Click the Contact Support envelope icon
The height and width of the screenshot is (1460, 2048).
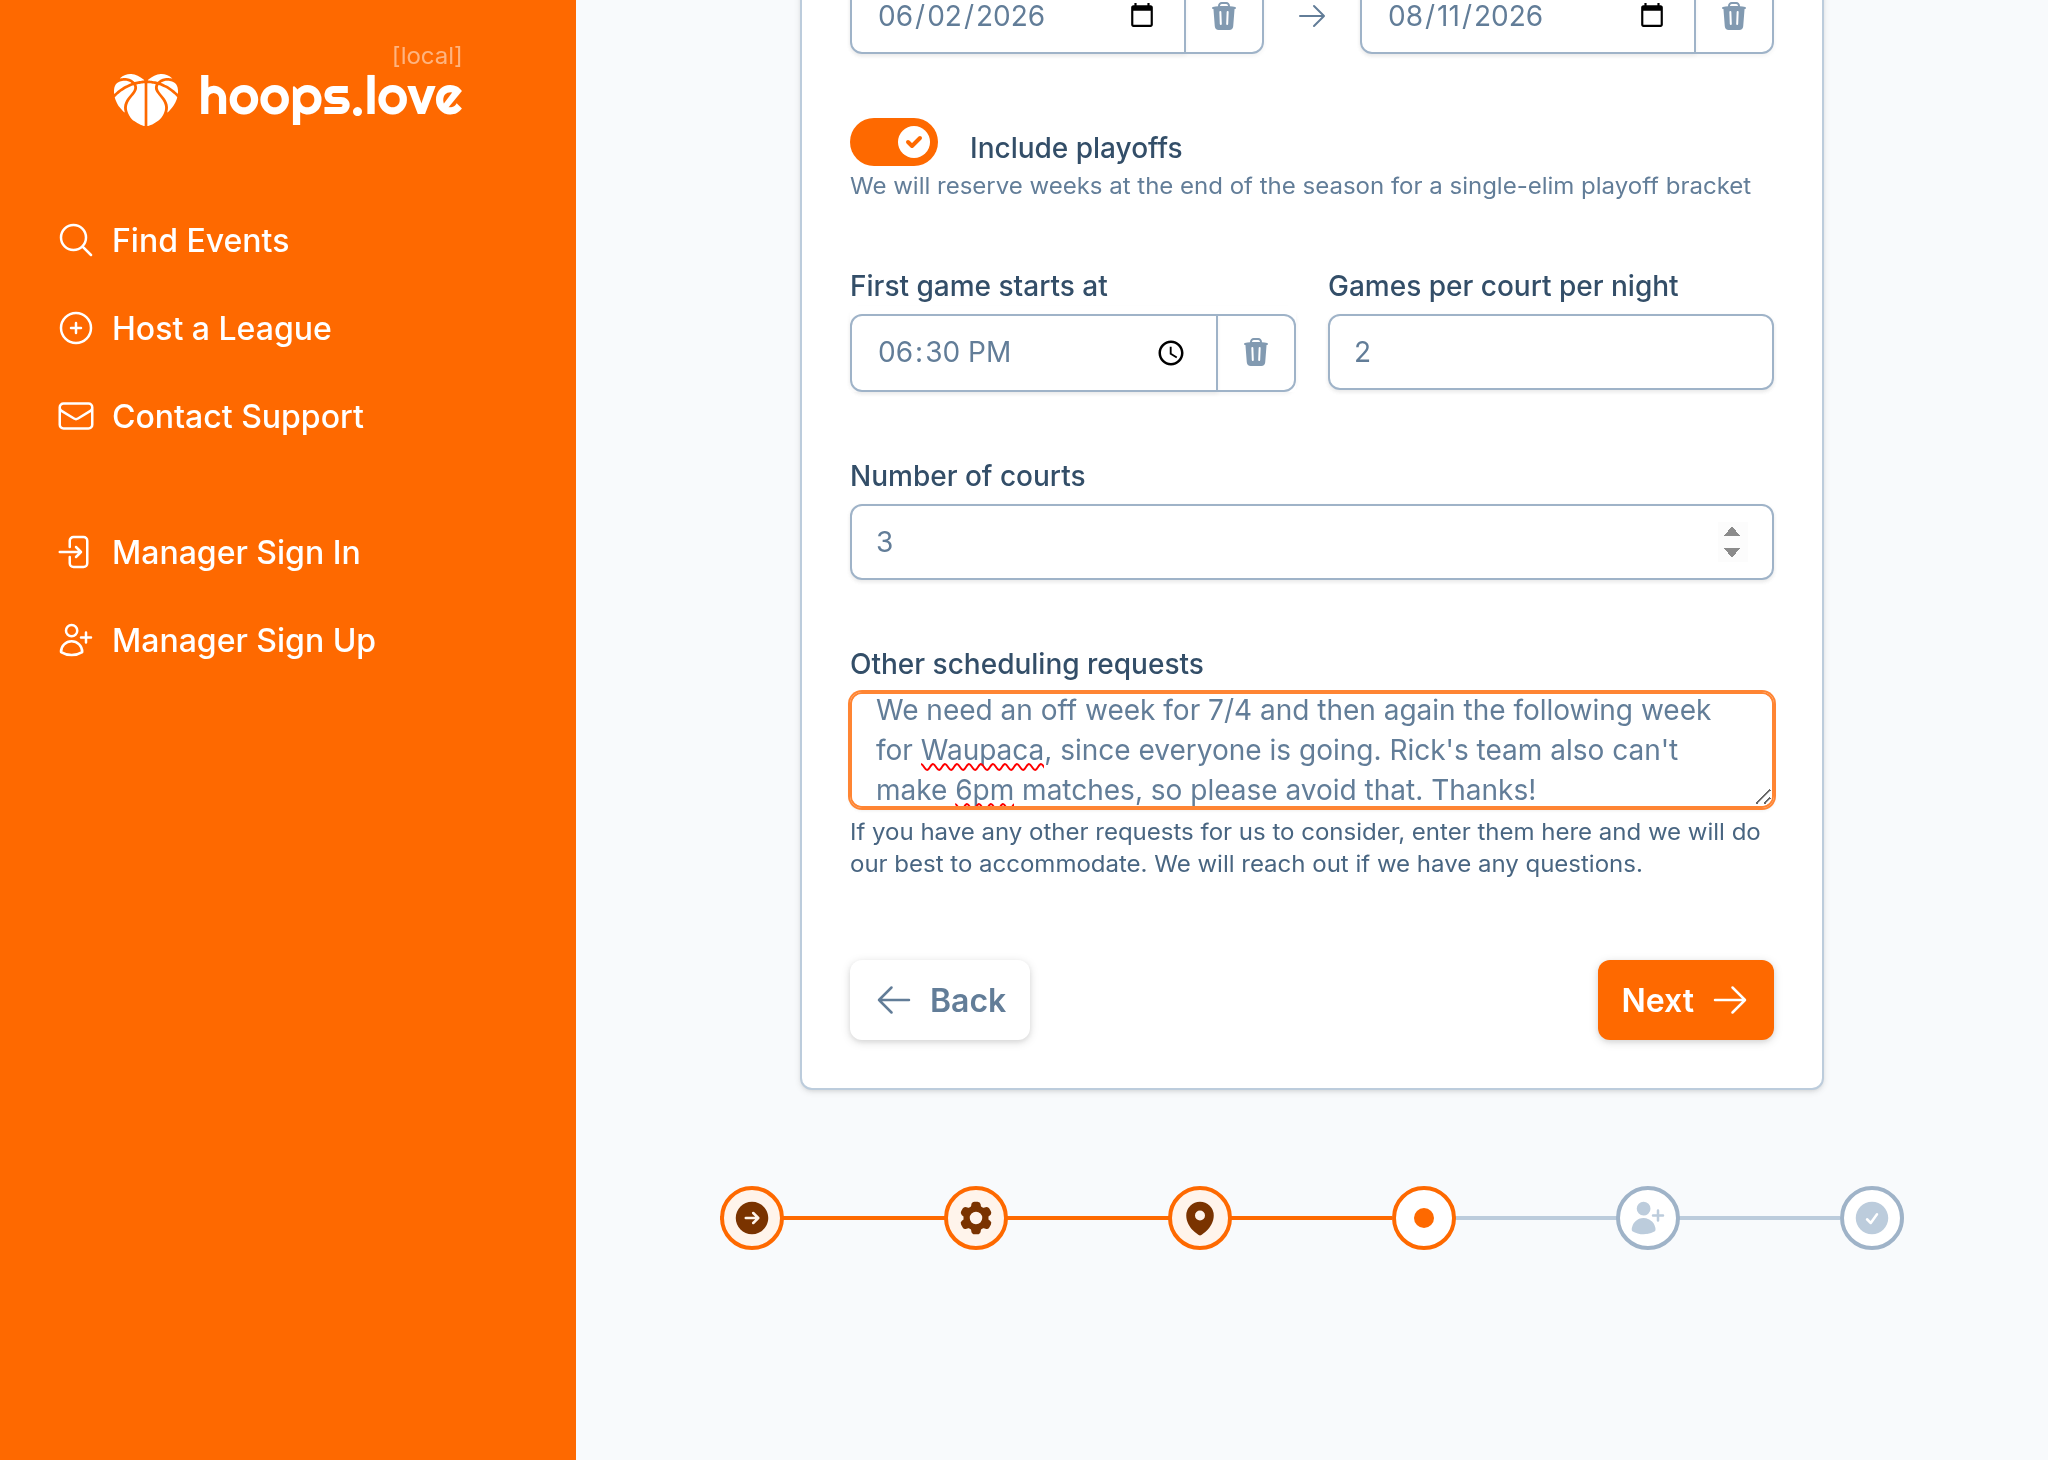76,417
